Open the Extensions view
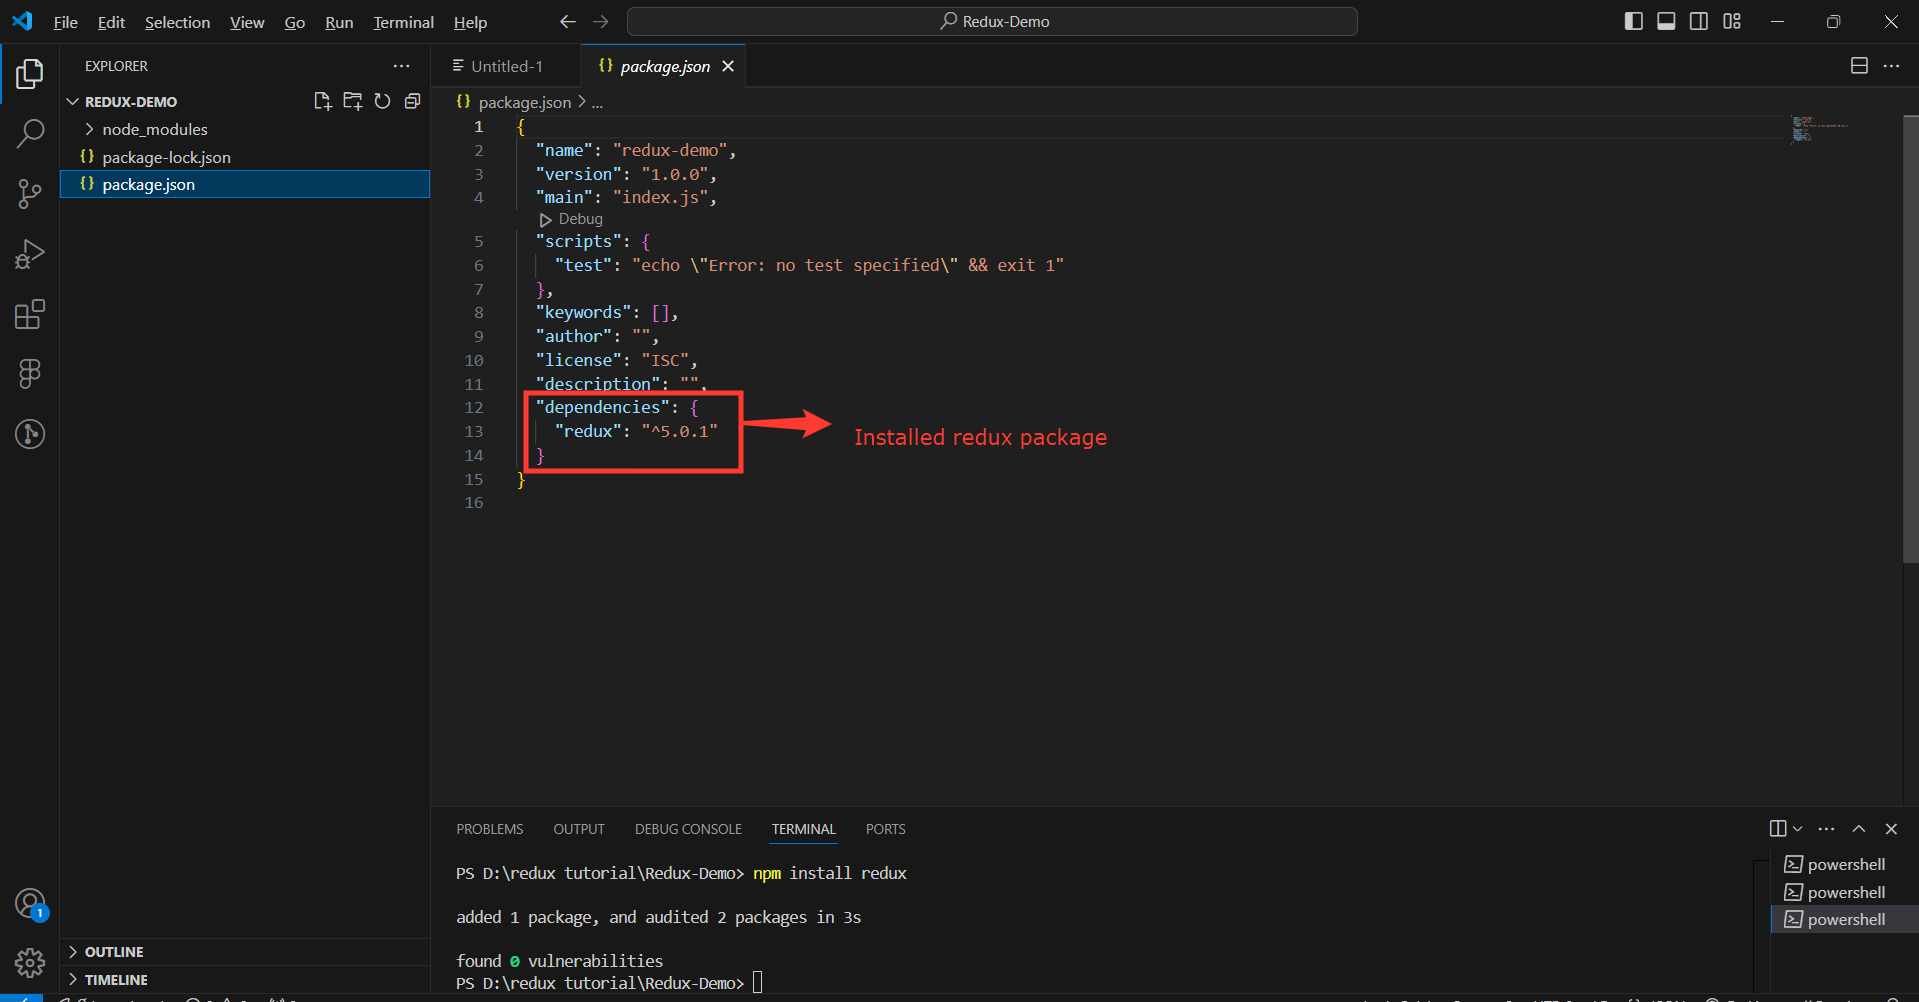The height and width of the screenshot is (1002, 1919). 30,314
